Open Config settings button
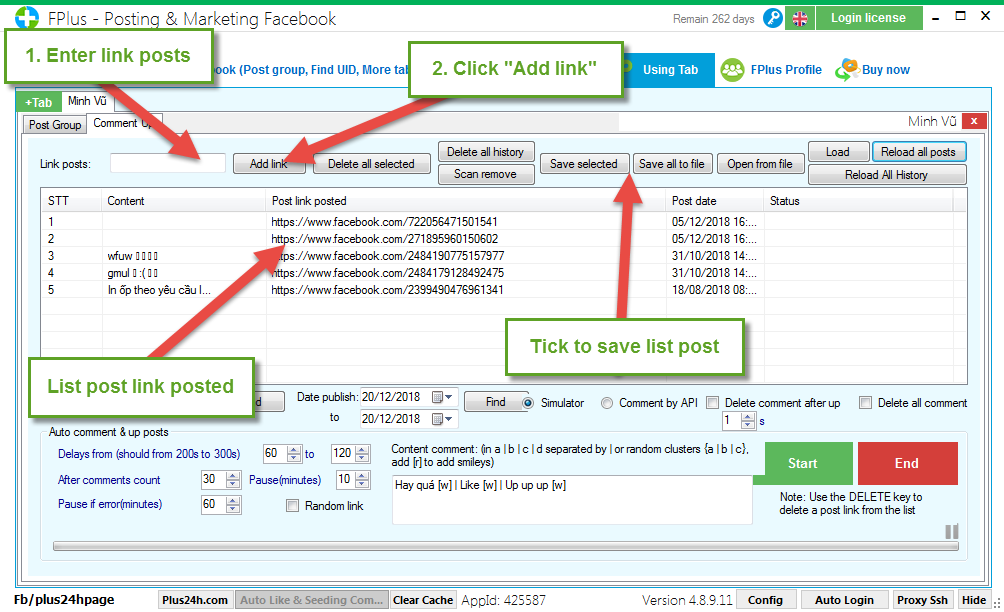Image resolution: width=1004 pixels, height=612 pixels. click(765, 600)
